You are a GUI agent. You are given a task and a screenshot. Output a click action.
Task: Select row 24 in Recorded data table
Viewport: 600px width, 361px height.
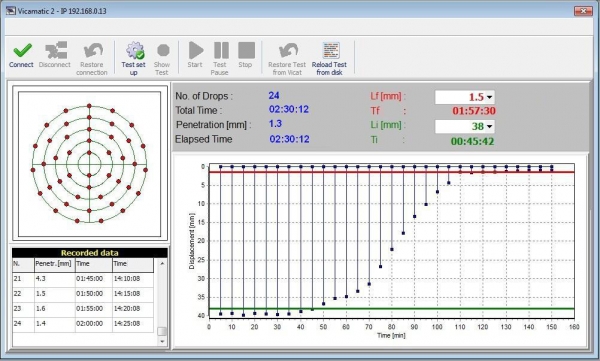pyautogui.click(x=83, y=323)
